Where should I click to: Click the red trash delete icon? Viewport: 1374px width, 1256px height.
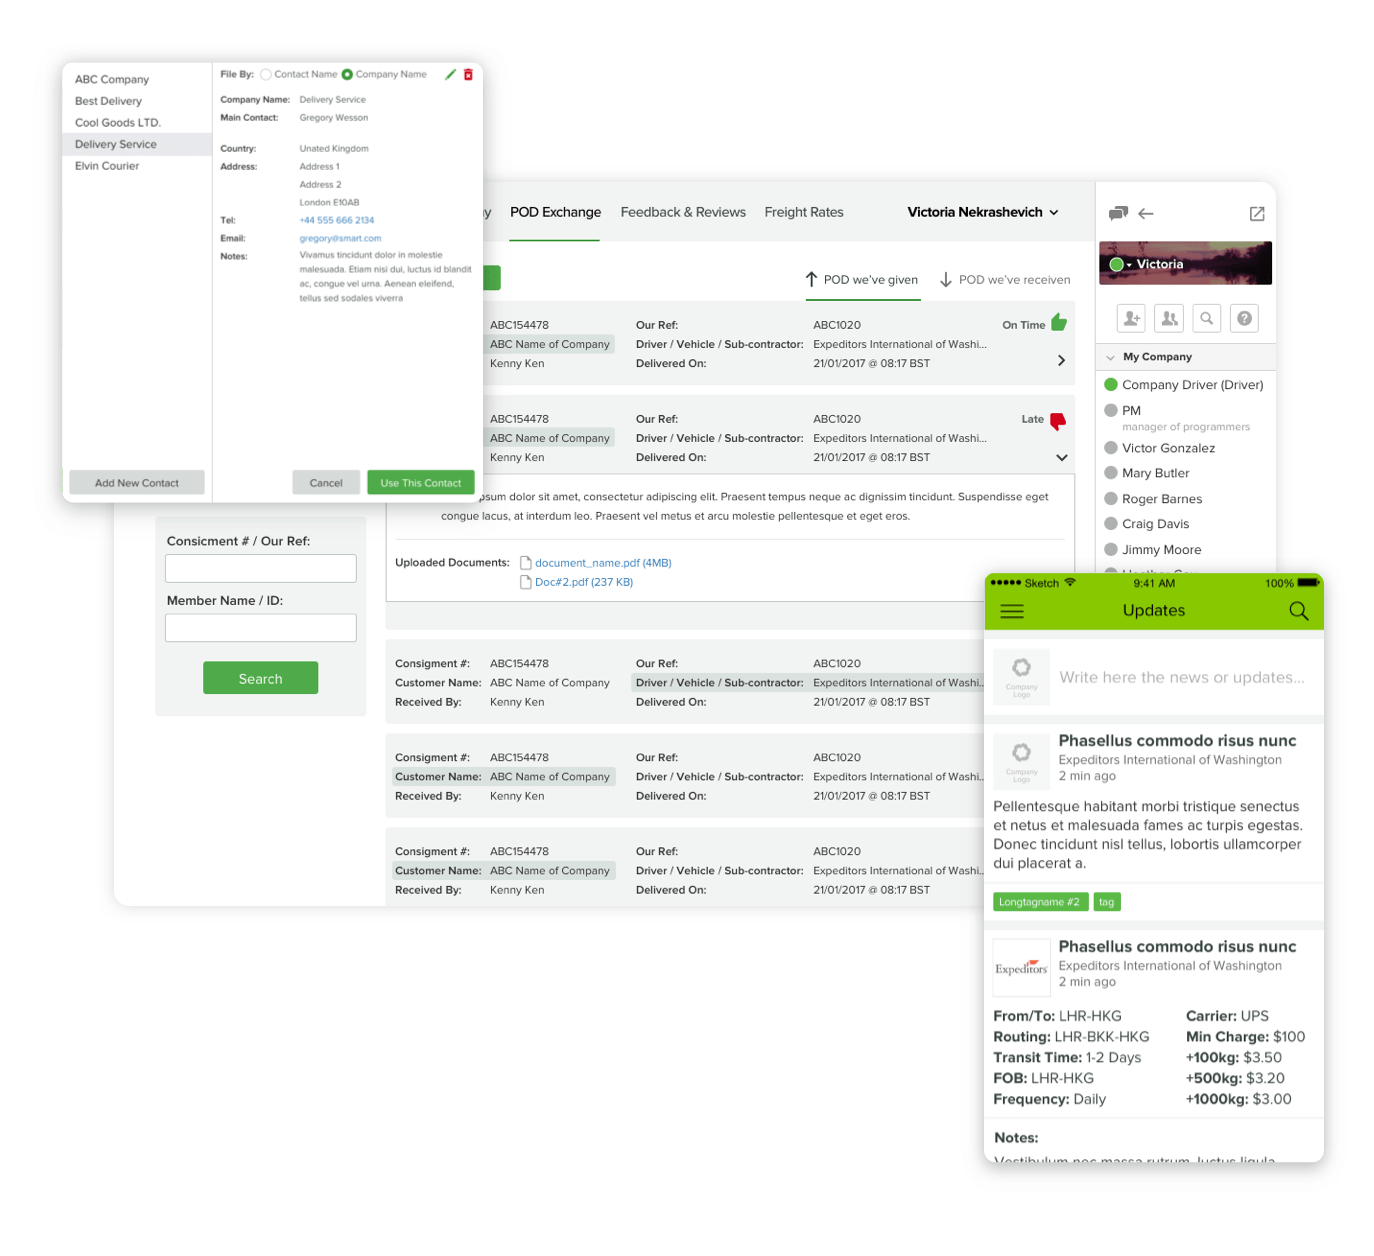[468, 75]
